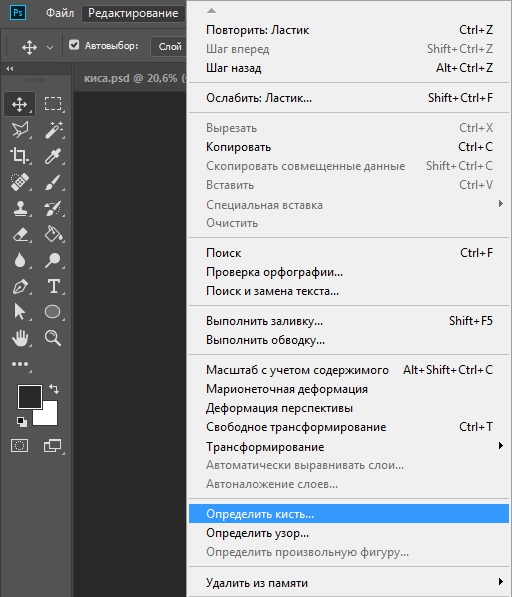512x597 pixels.
Task: Expand Удалить из памяти submenu
Action: (349, 583)
